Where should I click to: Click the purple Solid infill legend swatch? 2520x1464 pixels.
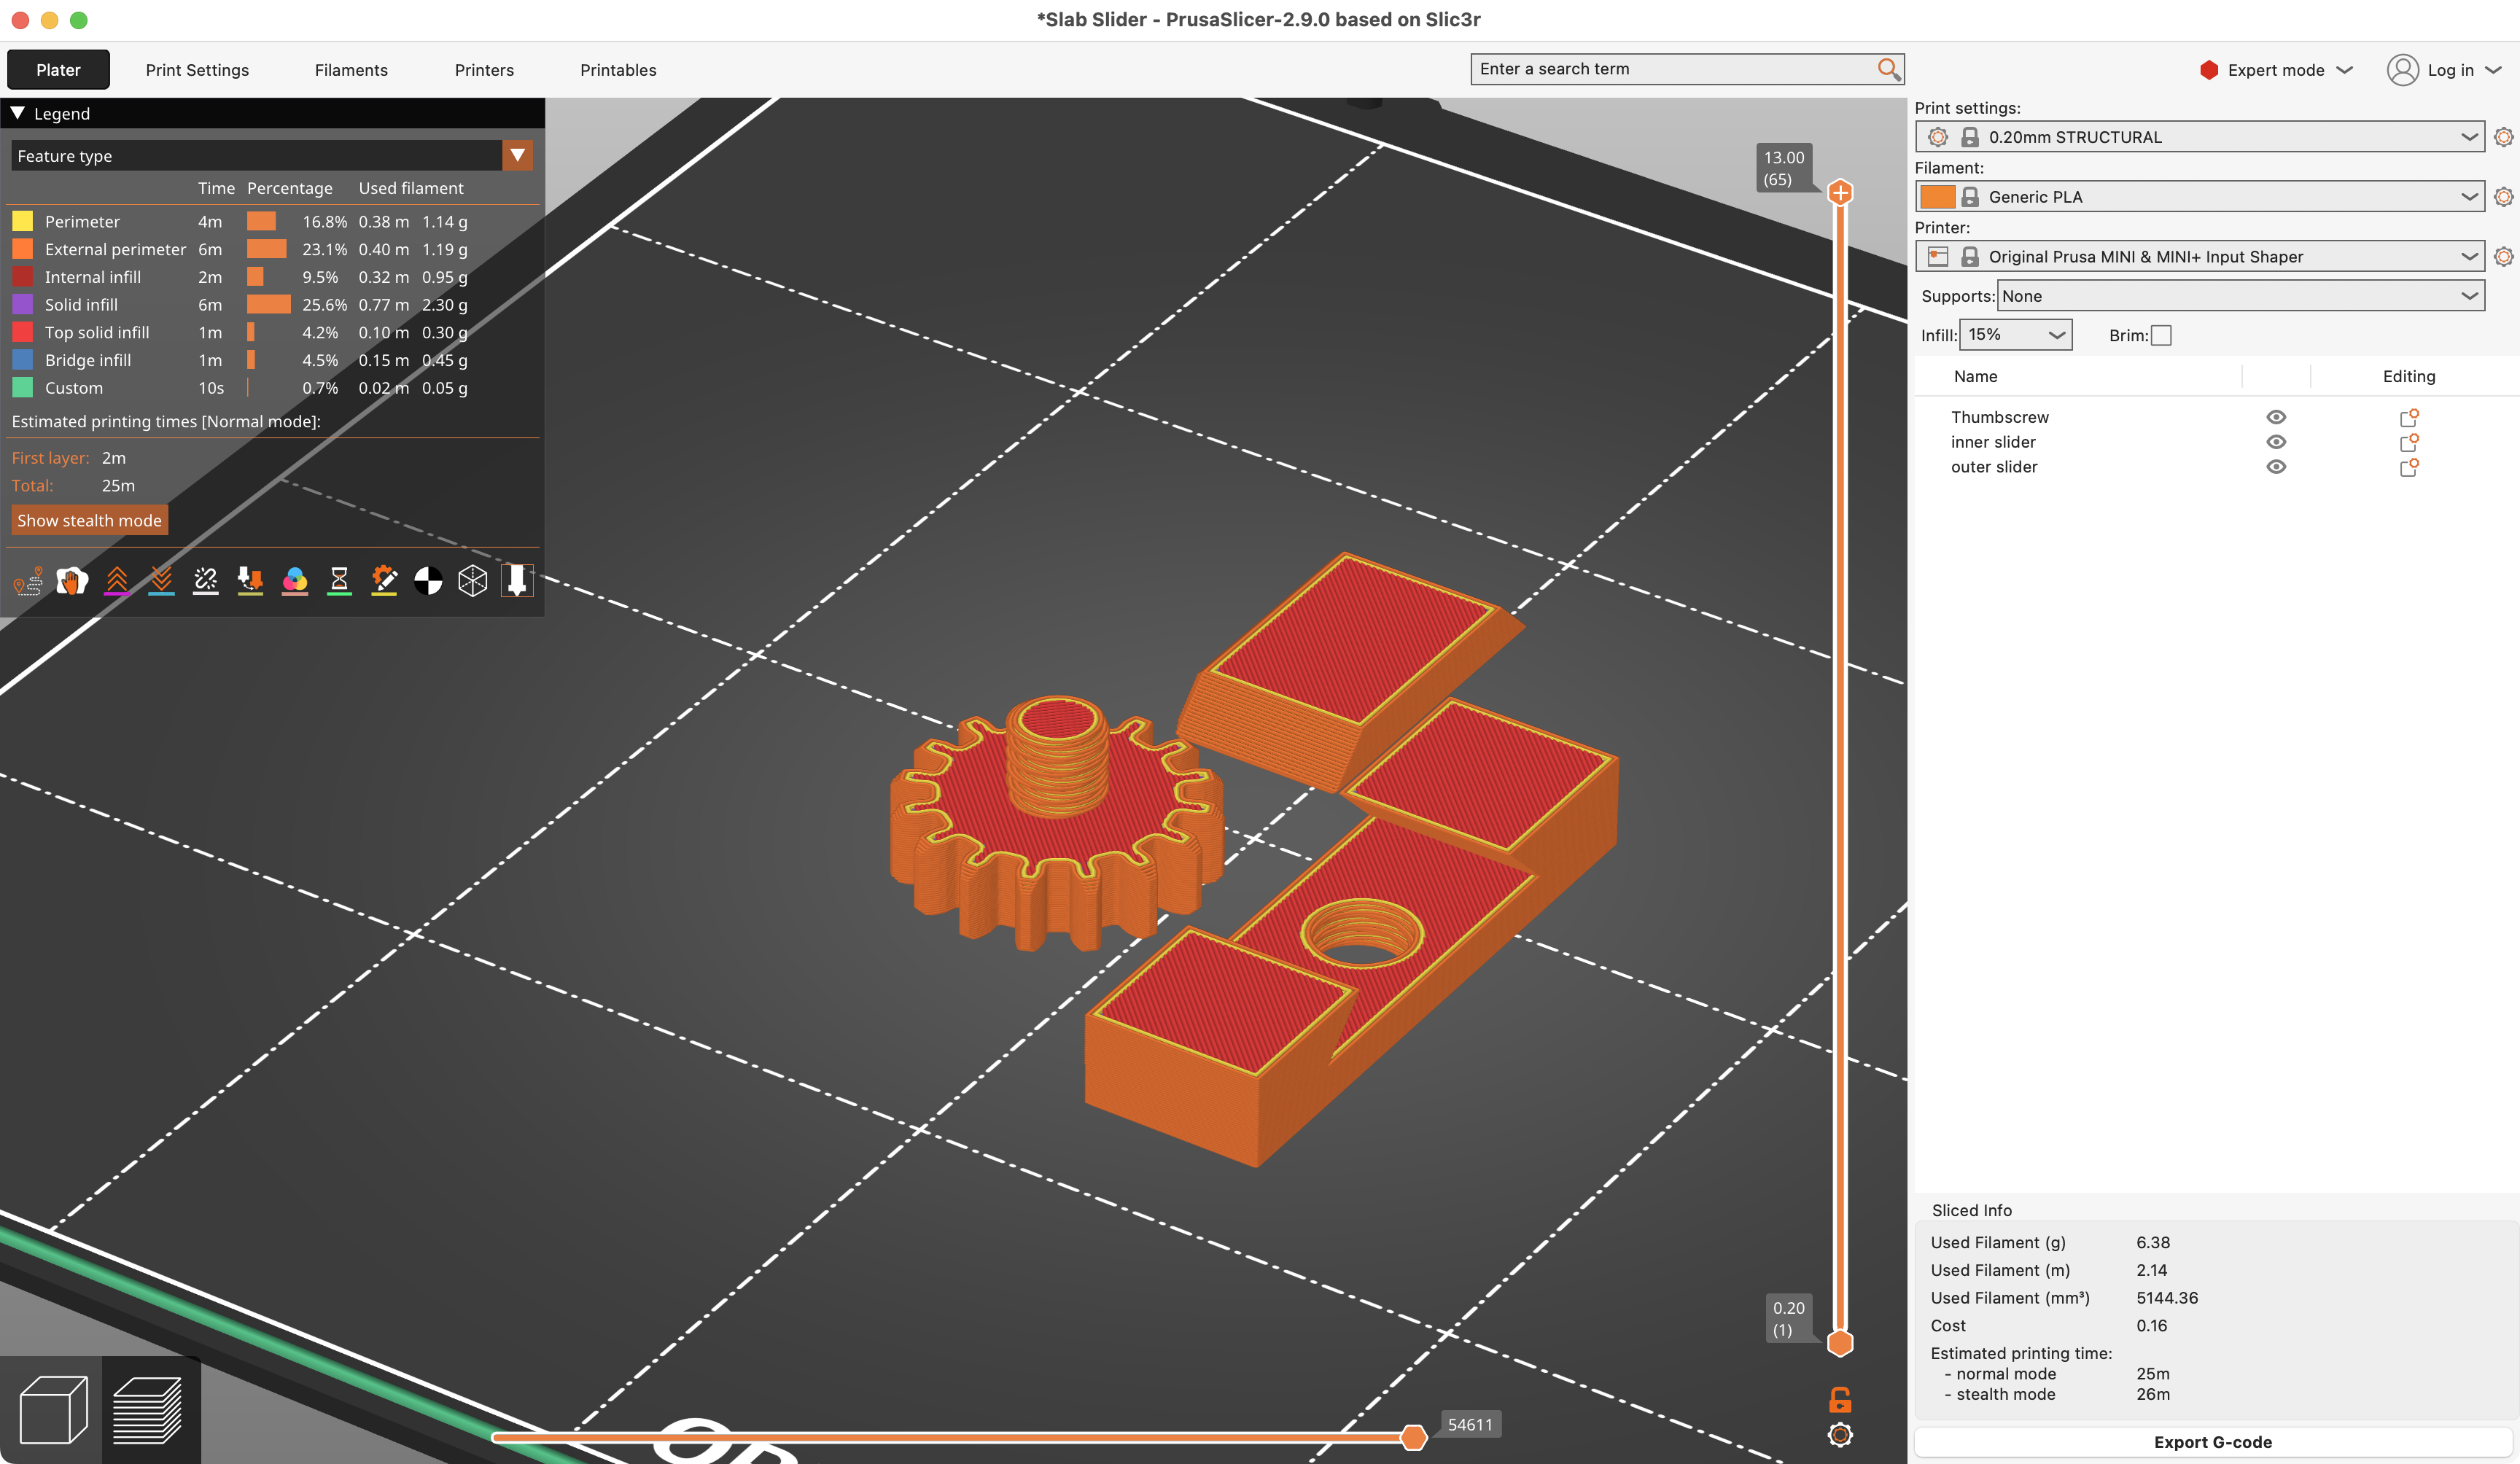(22, 304)
